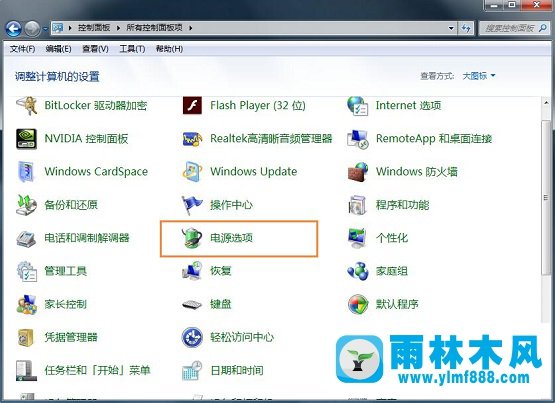This screenshot has width=555, height=403.
Task: Open 操作中心 flag icon
Action: tap(192, 205)
